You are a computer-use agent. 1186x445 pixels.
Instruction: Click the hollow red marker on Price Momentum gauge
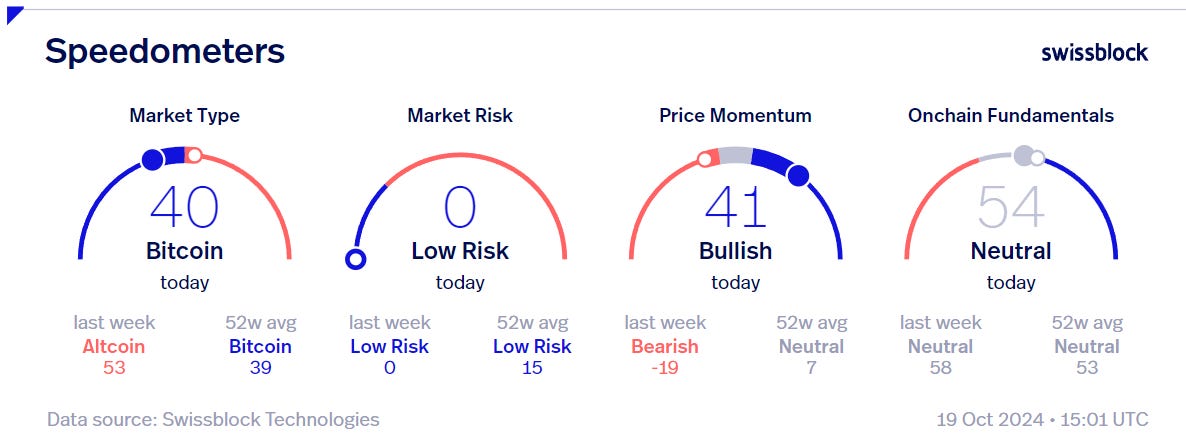[x=705, y=159]
